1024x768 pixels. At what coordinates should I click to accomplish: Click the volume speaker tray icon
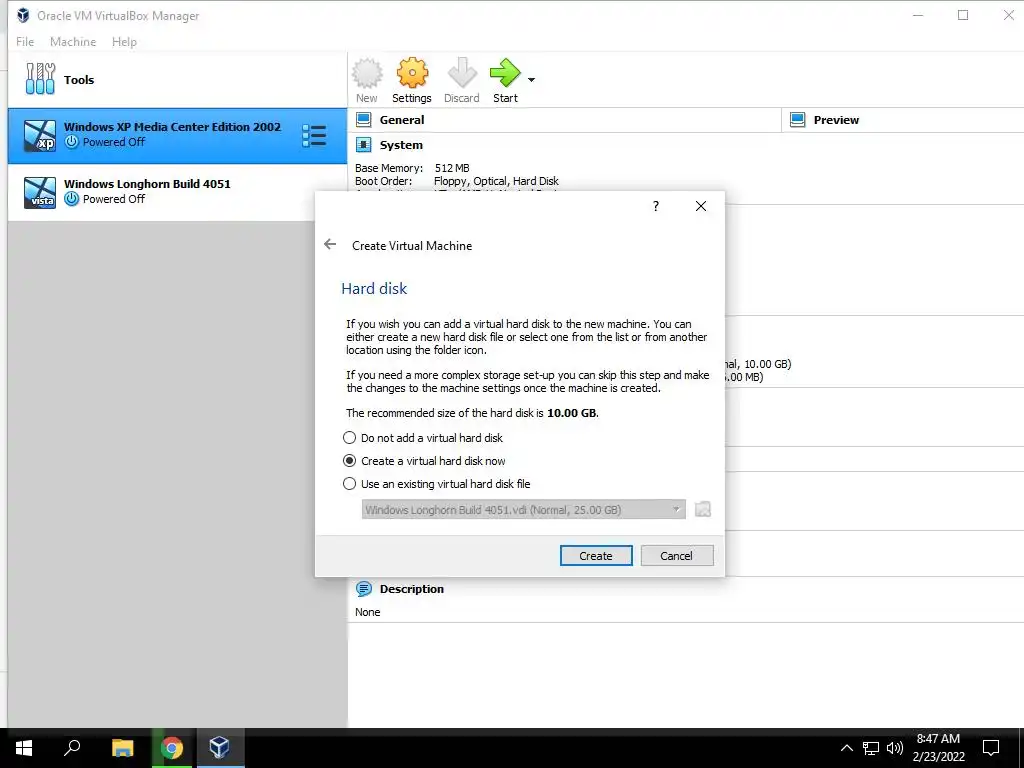tap(895, 748)
